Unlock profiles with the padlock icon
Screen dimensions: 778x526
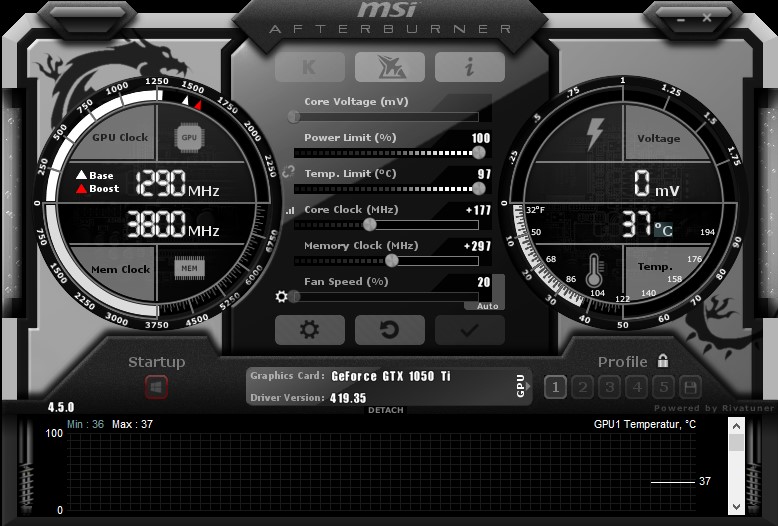(663, 360)
